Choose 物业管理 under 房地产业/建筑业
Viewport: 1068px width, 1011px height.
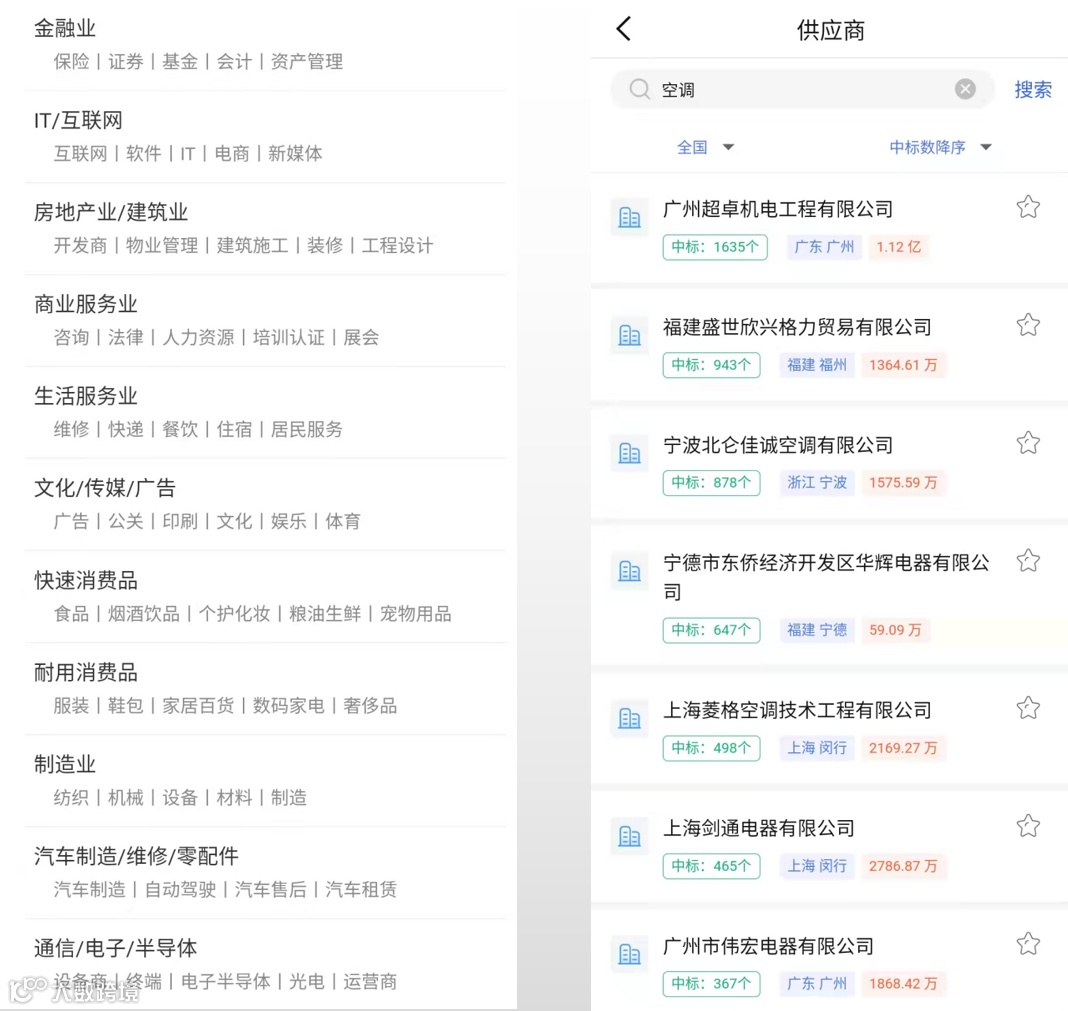[x=162, y=245]
